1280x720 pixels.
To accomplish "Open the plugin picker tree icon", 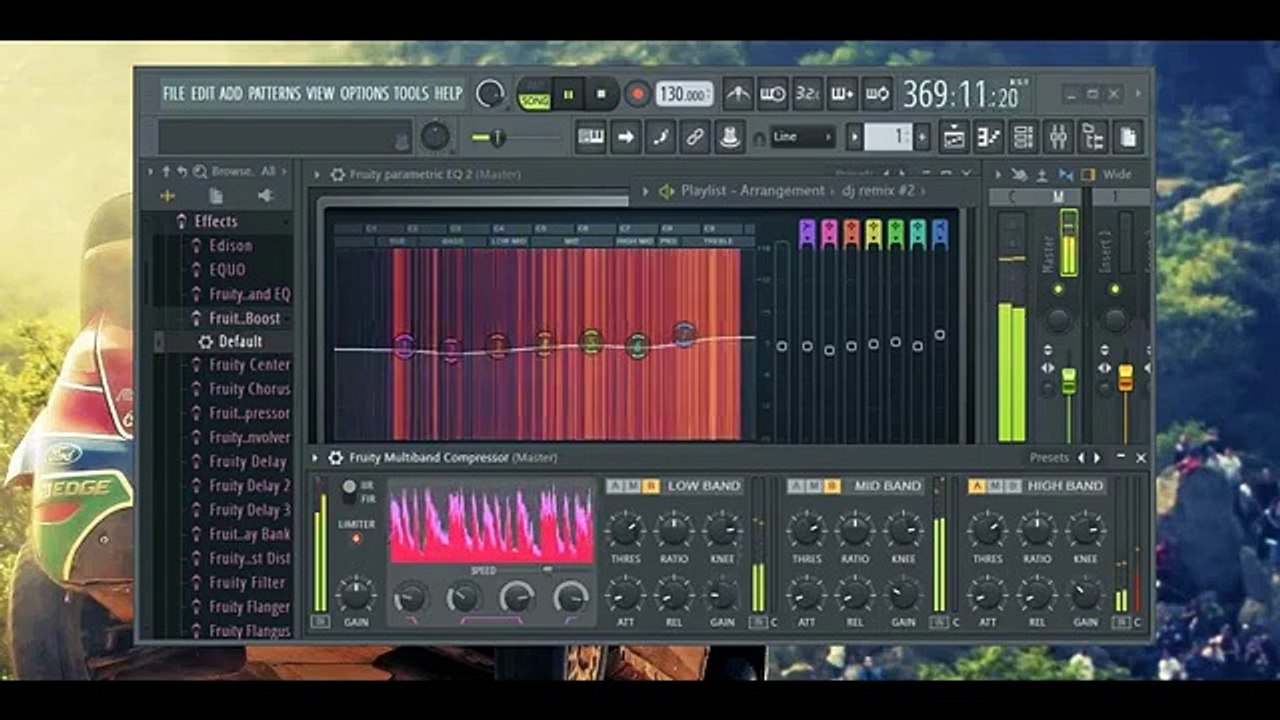I will [x=1094, y=137].
